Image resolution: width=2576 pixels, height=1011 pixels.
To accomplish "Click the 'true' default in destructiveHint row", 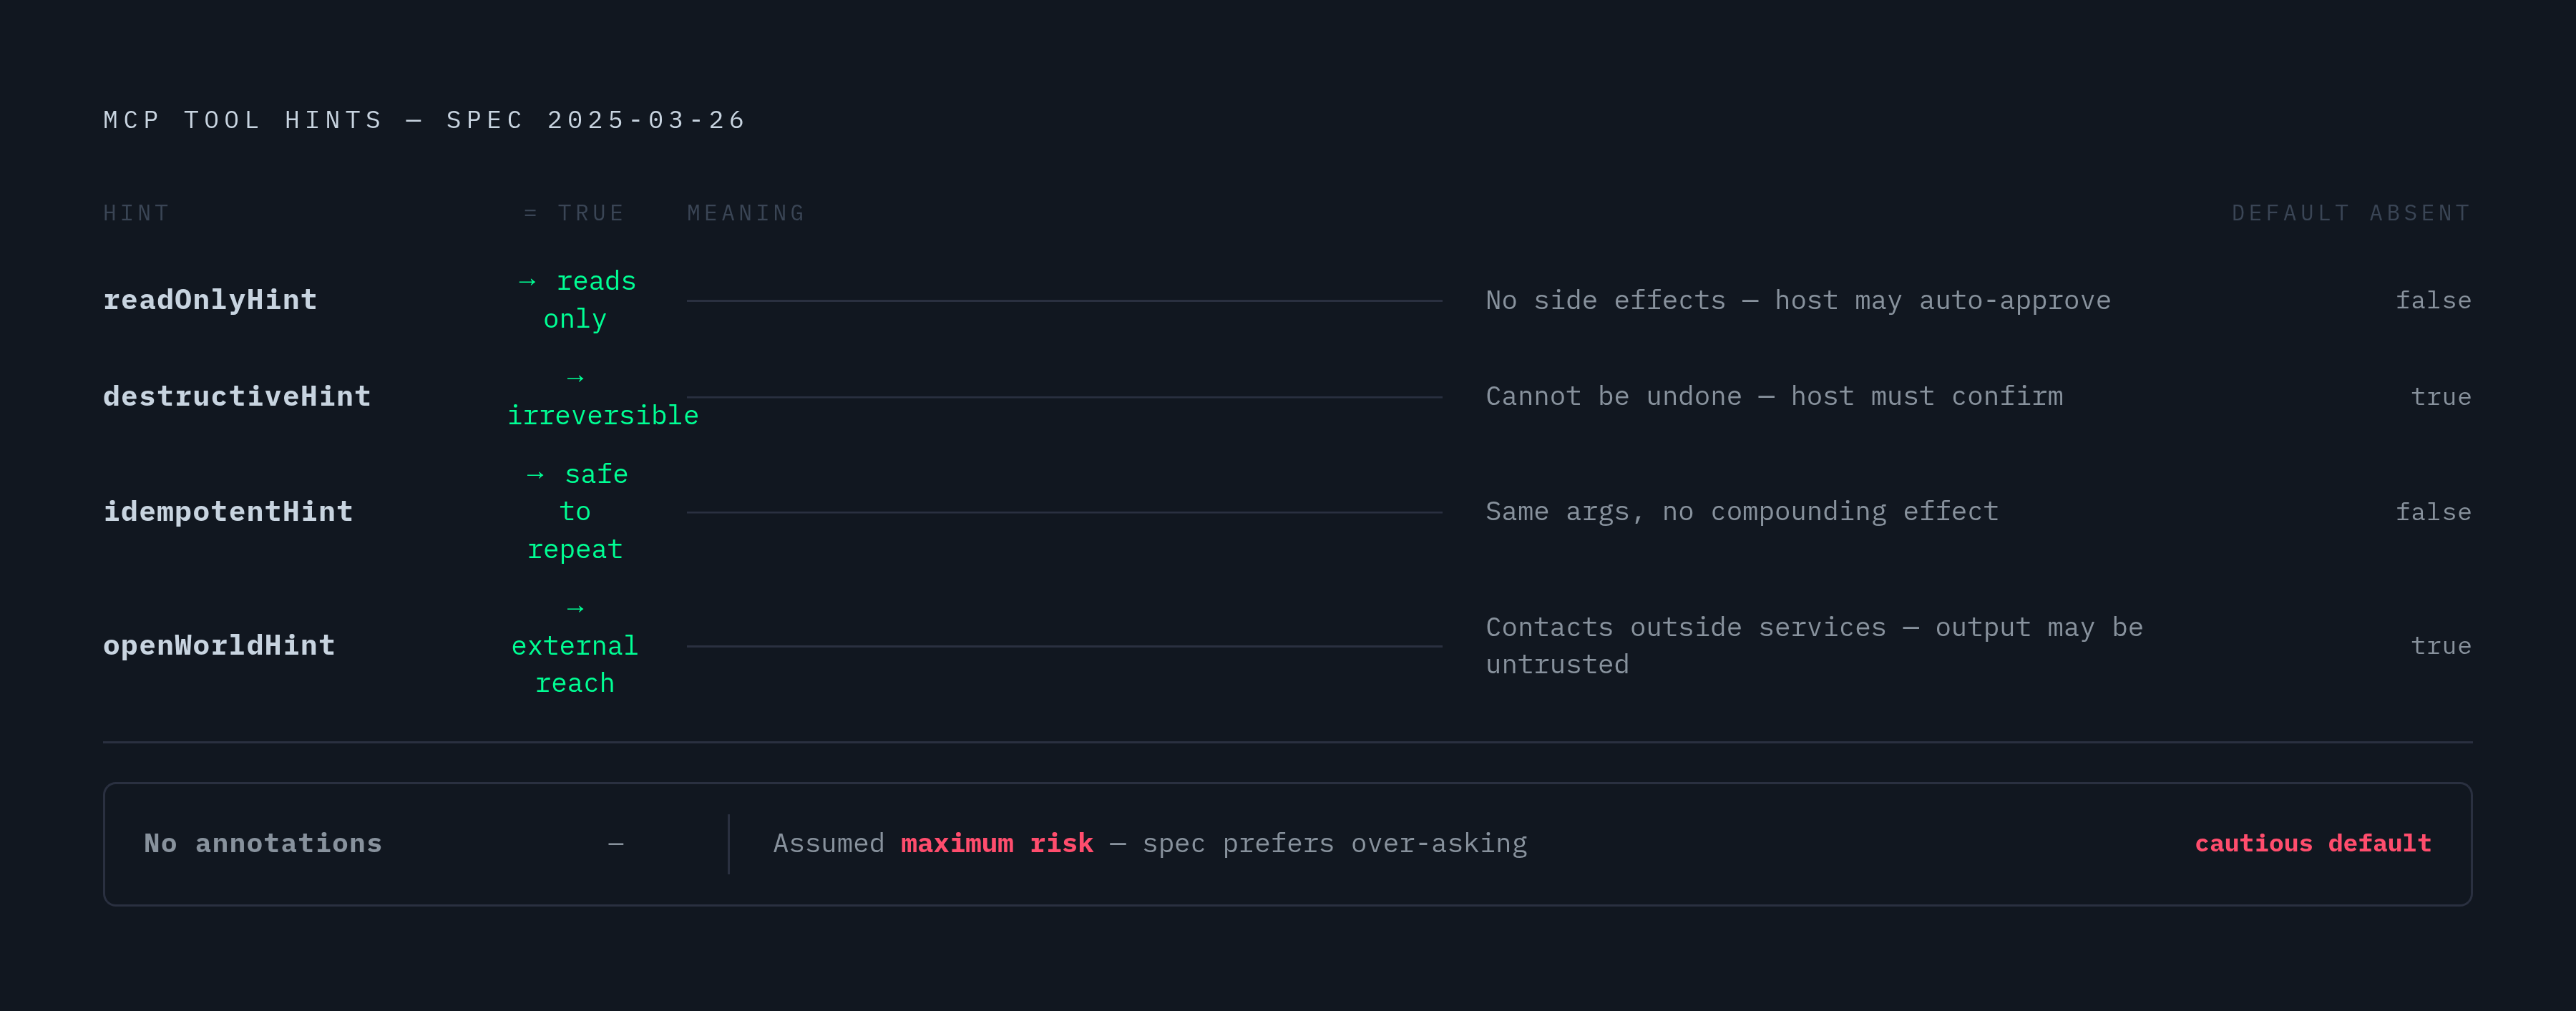I will click(x=2441, y=397).
